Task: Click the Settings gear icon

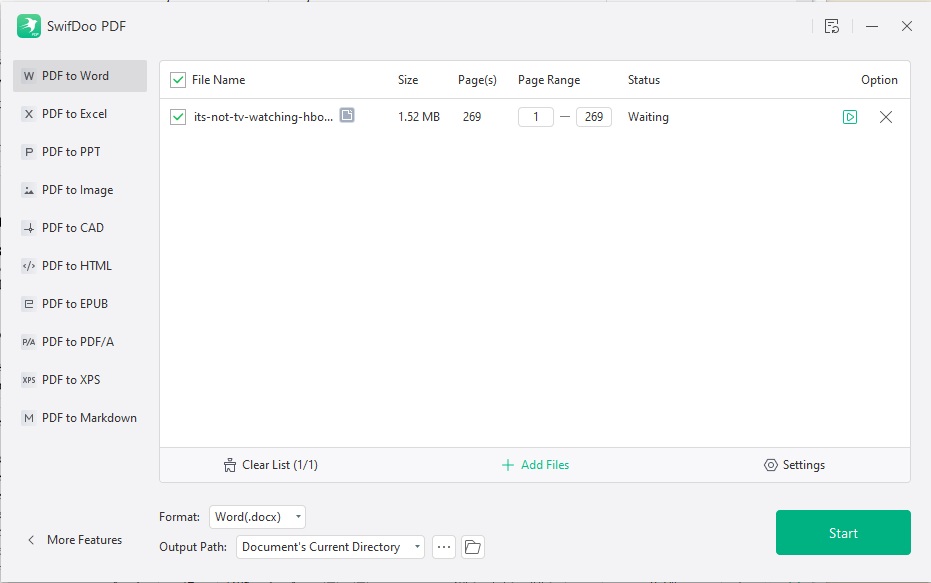Action: tap(770, 465)
